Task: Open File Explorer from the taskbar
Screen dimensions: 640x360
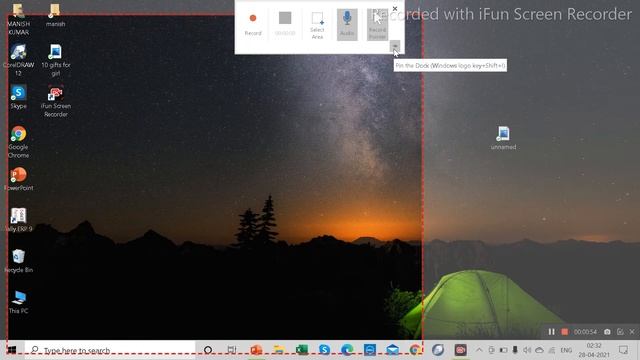Action: (279, 350)
